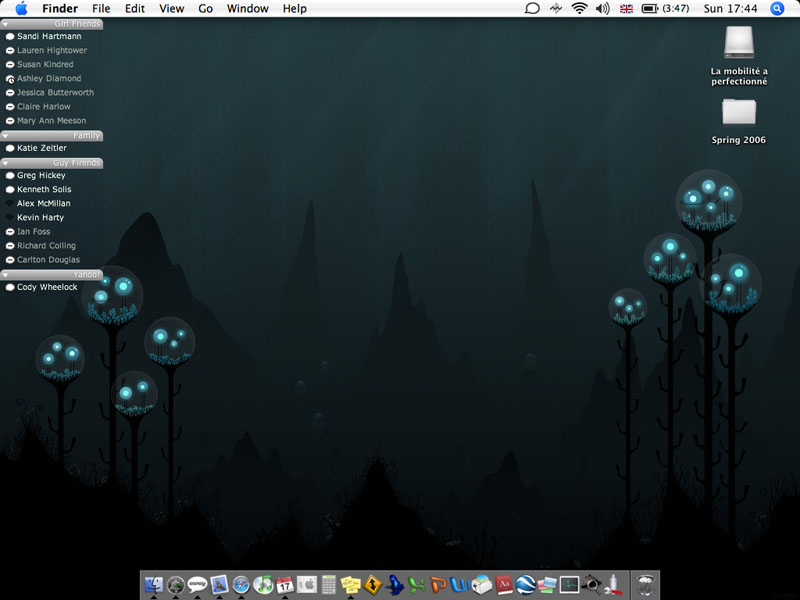Select contact Greg Hickey
800x600 pixels.
[x=41, y=176]
